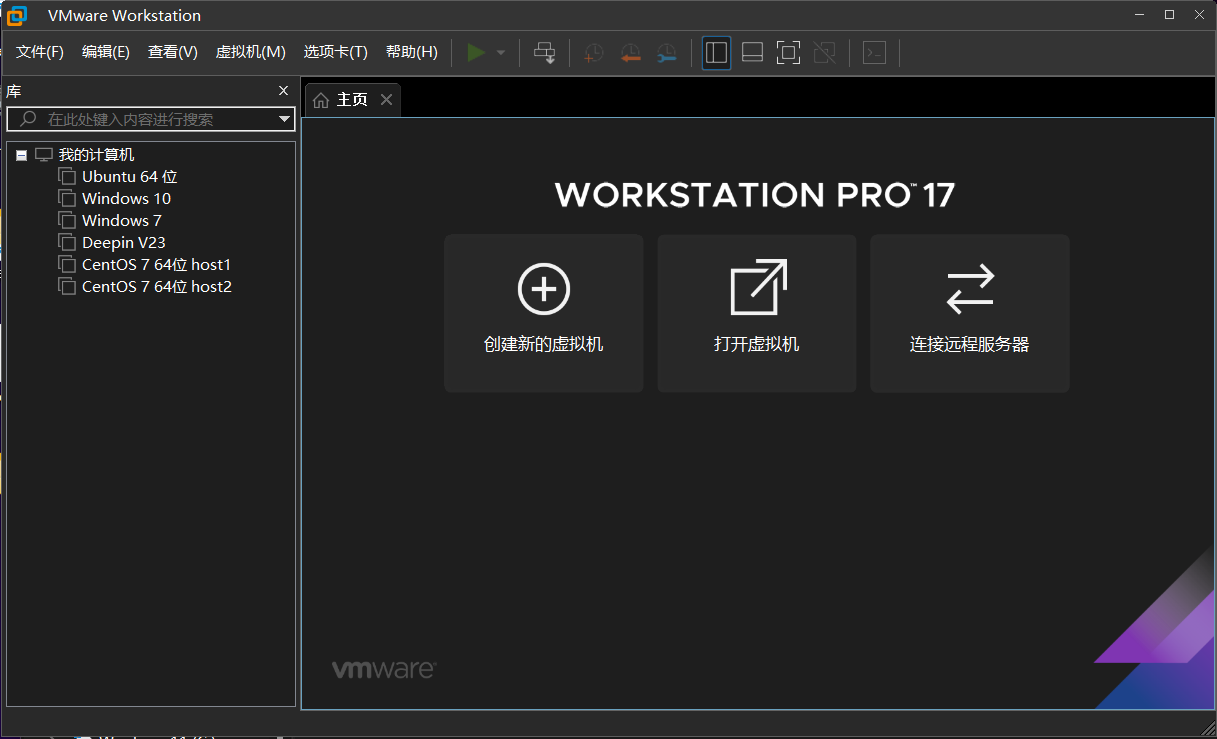Click the green power on play button
Screen dimensions: 1217x739
coord(476,52)
